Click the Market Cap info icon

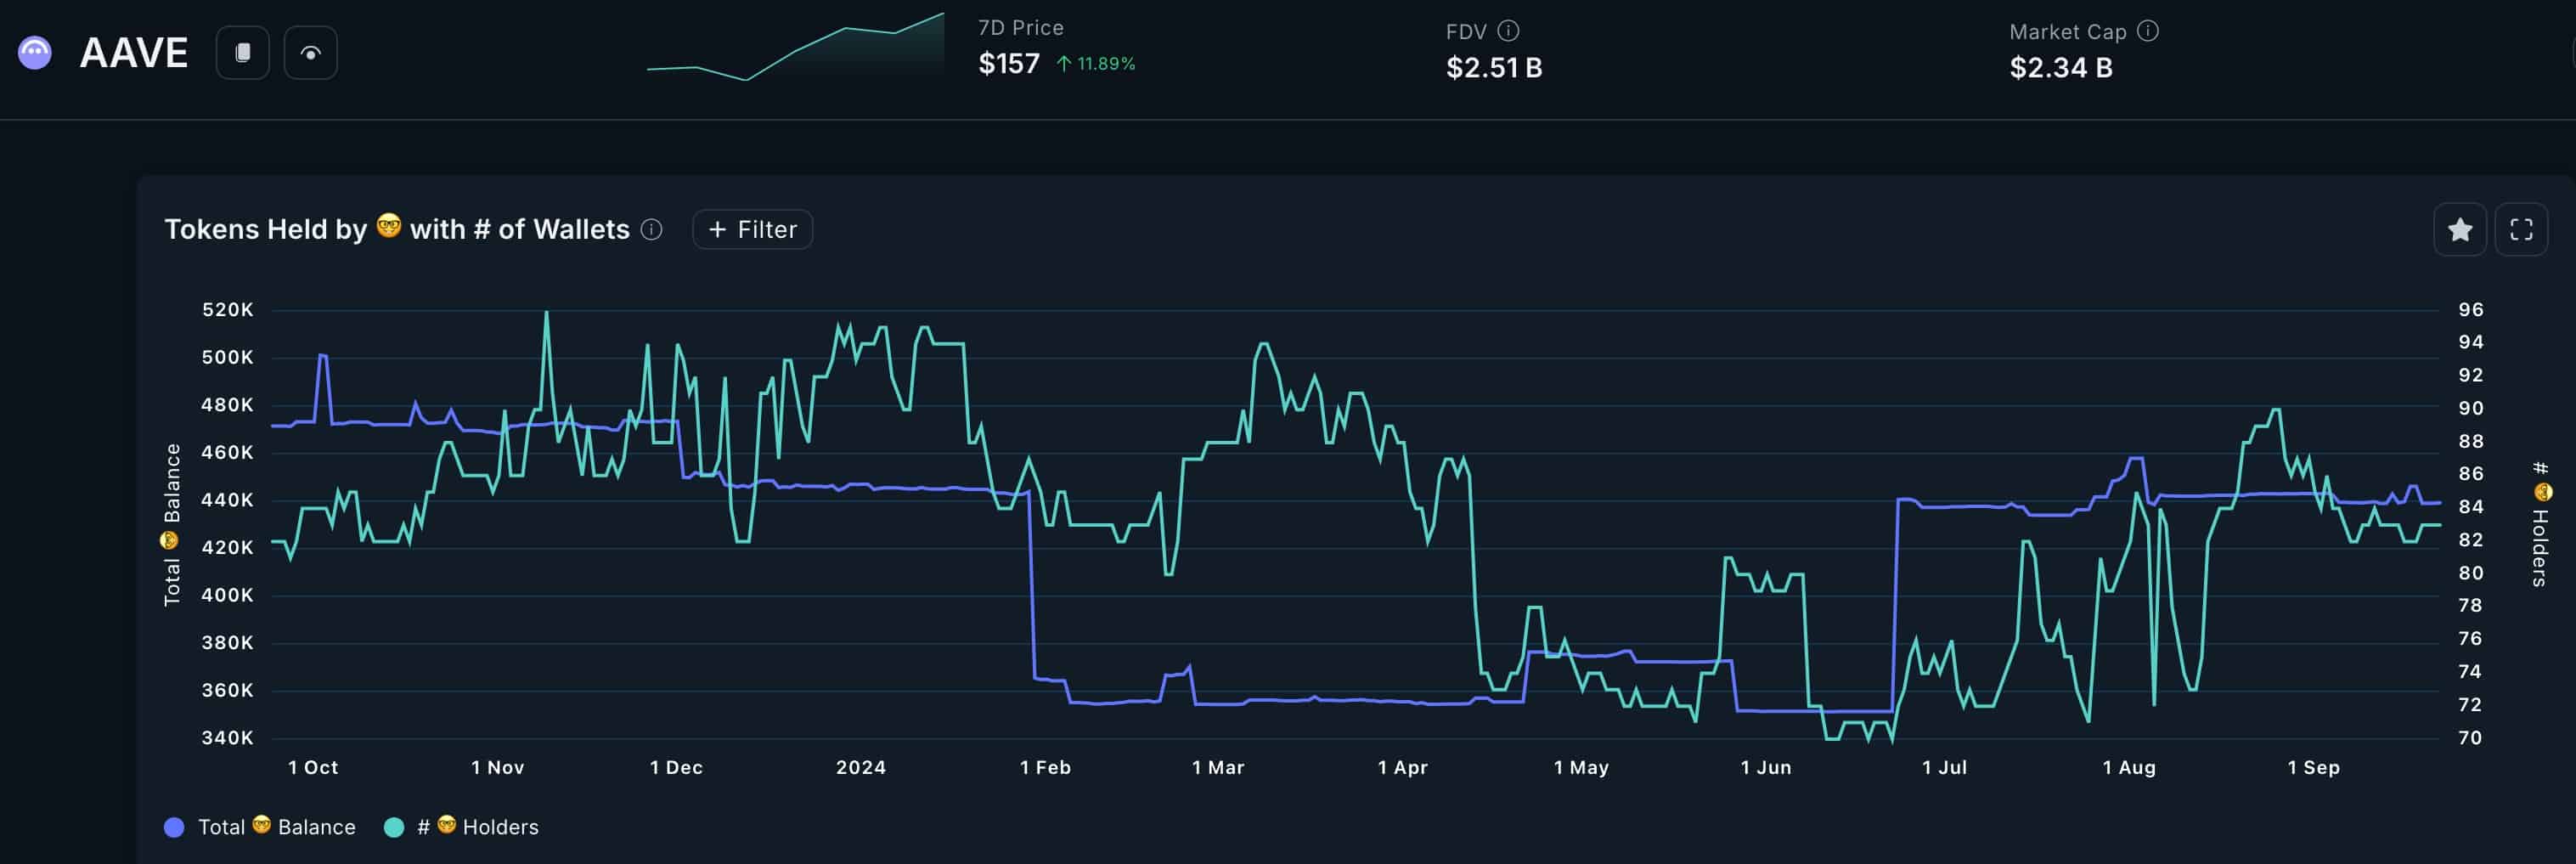coord(2148,31)
